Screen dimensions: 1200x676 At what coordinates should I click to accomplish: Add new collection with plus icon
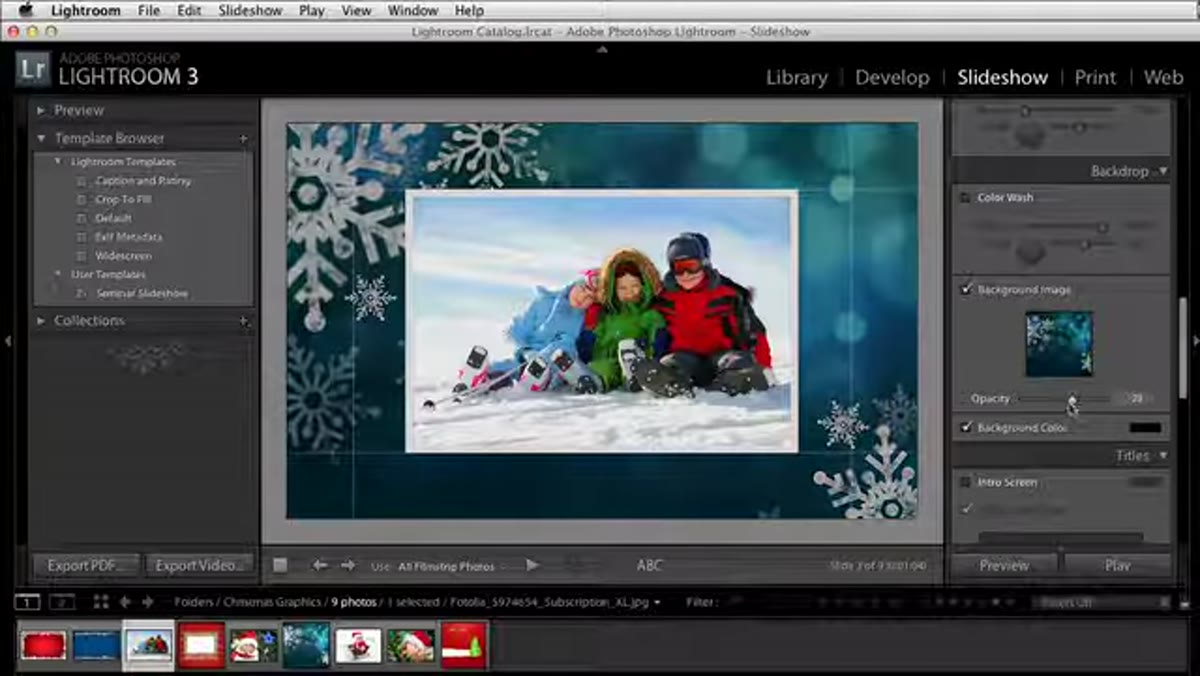click(x=243, y=321)
